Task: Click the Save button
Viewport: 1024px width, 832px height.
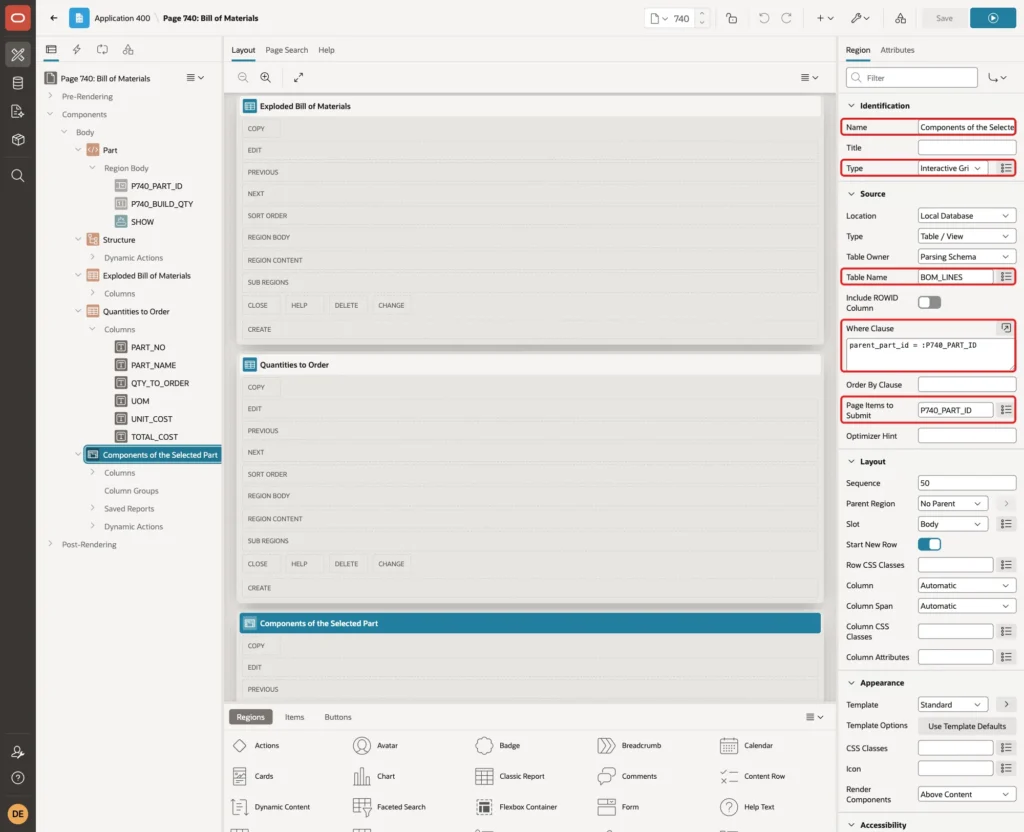Action: pos(944,18)
